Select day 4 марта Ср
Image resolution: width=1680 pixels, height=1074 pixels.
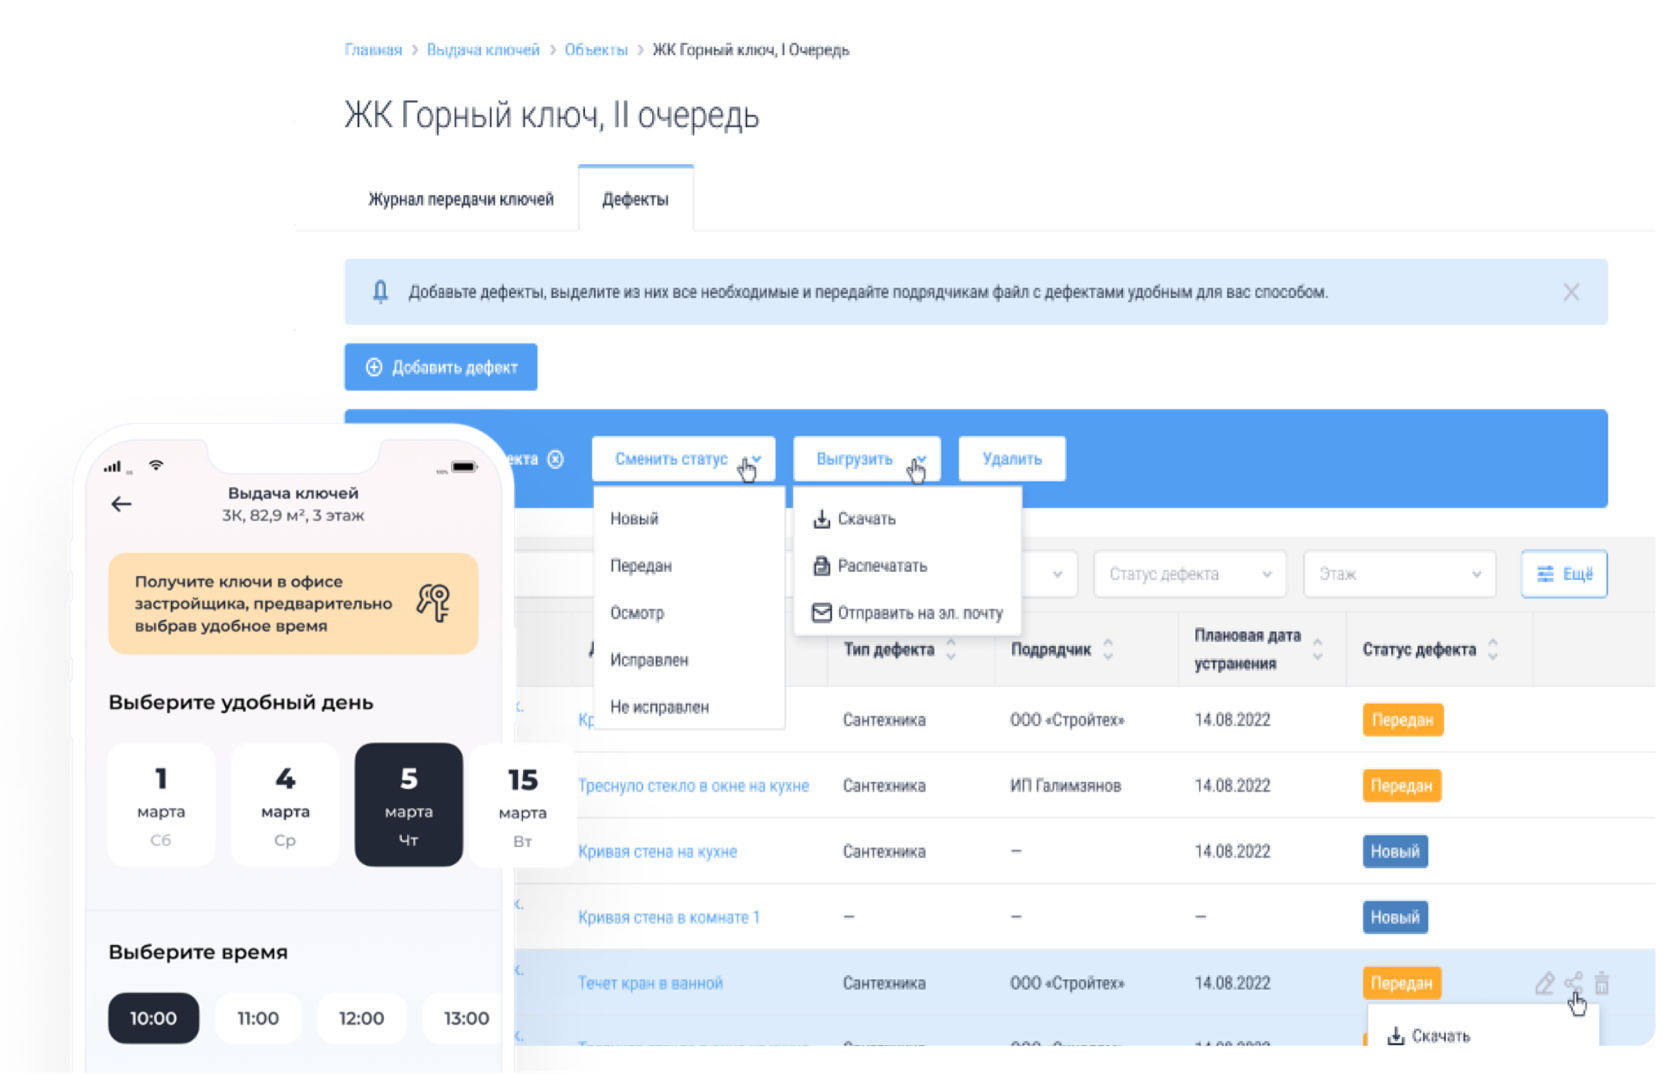285,804
